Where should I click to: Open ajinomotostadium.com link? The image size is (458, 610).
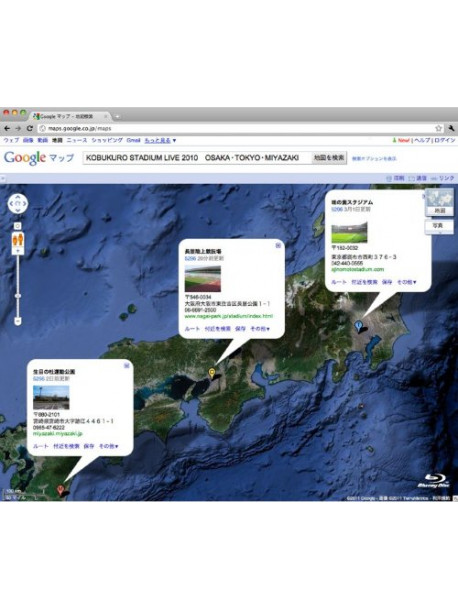point(357,269)
